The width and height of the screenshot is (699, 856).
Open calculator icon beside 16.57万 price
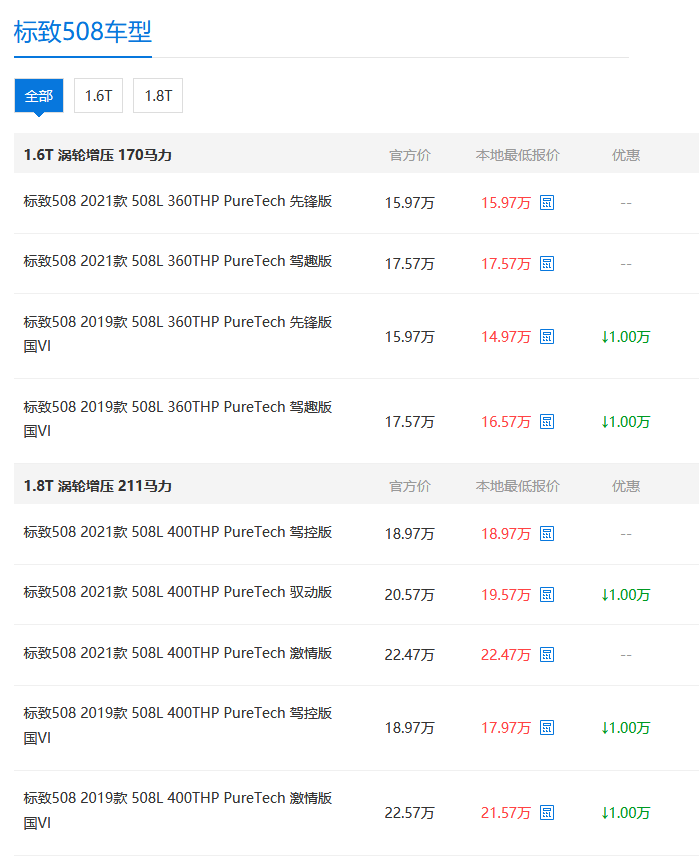pos(547,421)
